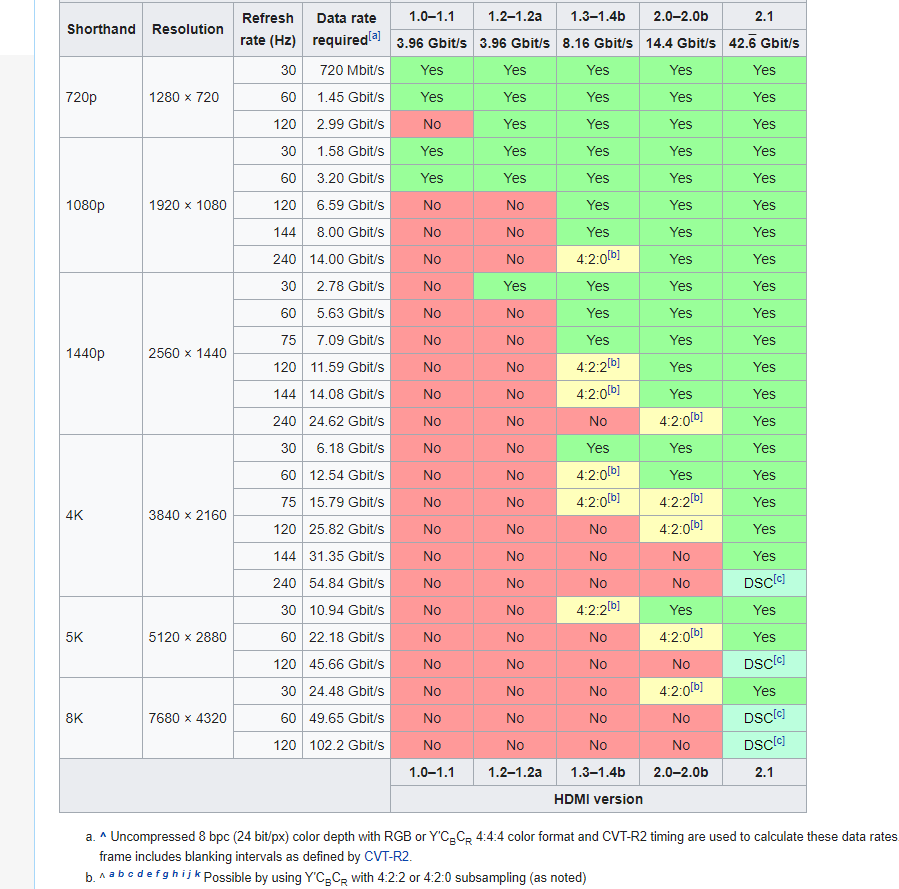This screenshot has height=889, width=899.
Task: Open [b] note in 11.59 Gbit/s row
Action: tap(613, 363)
